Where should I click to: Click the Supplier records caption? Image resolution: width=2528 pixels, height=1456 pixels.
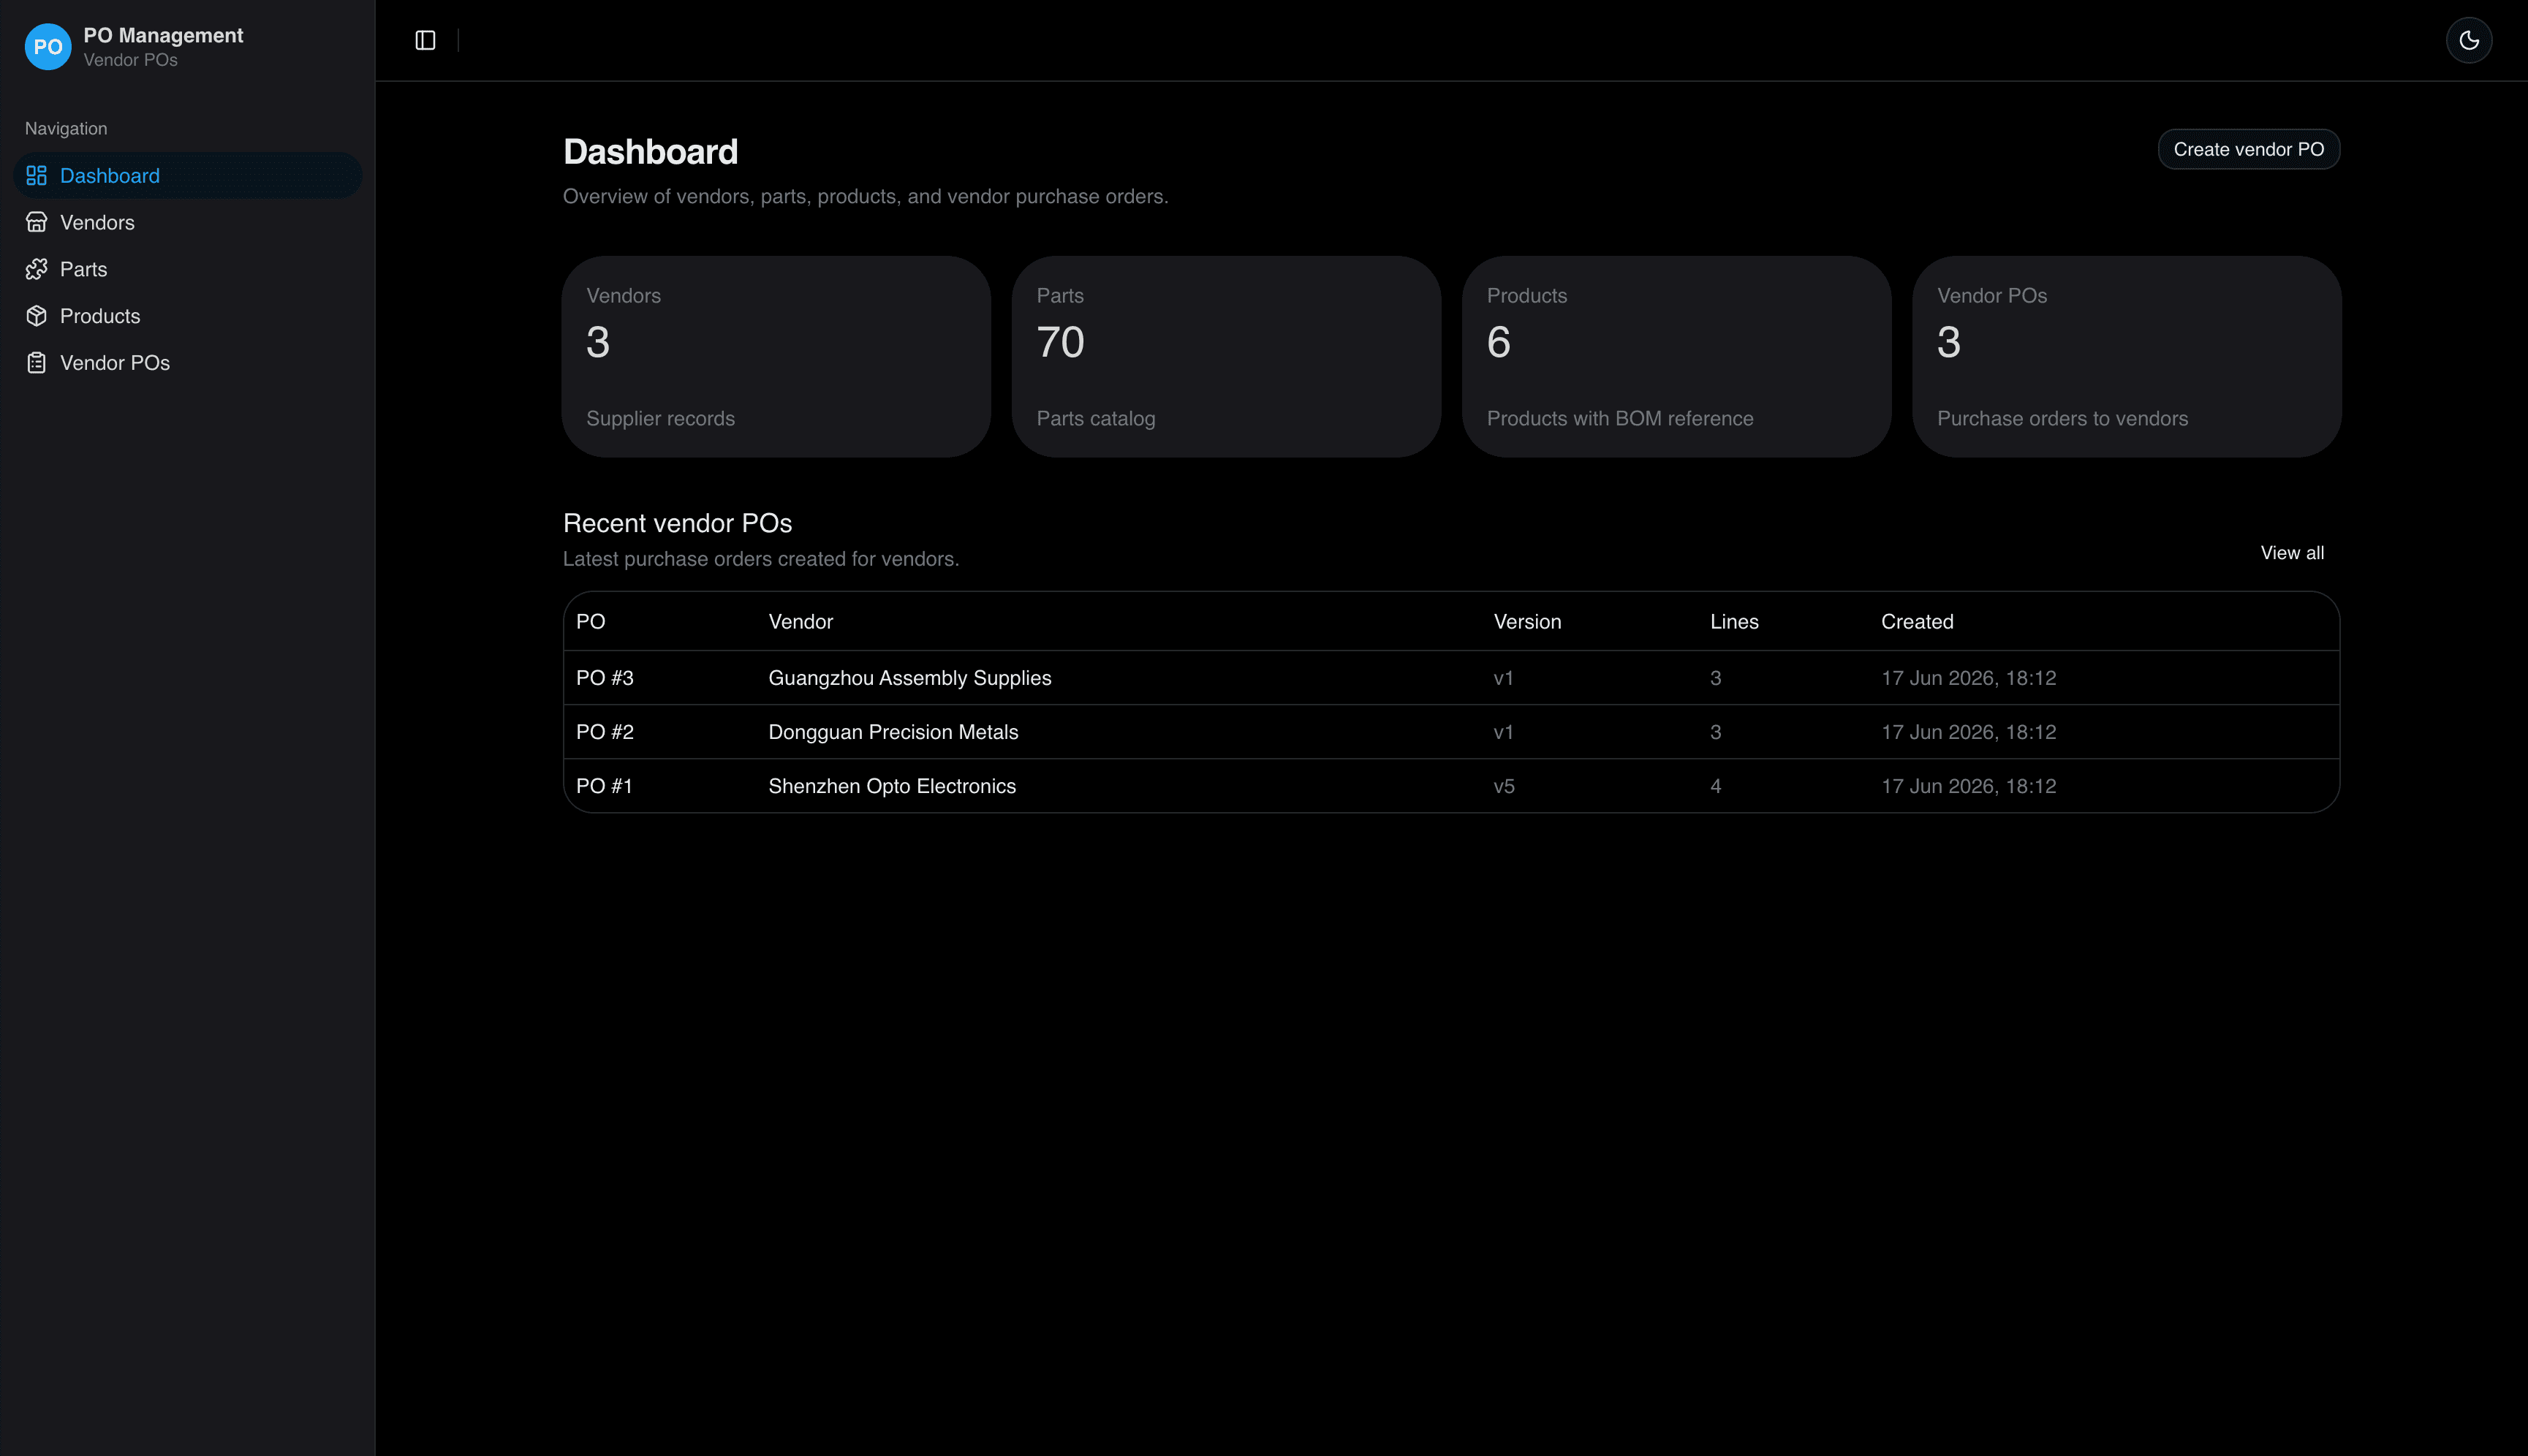coord(660,418)
